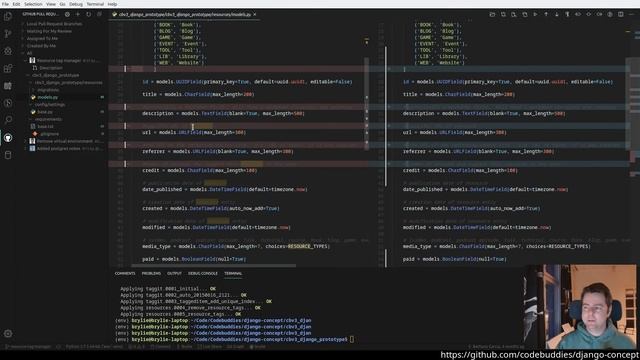The image size is (640, 360).
Task: Toggle whitespace with the pilcrow icon
Action: click(x=567, y=14)
